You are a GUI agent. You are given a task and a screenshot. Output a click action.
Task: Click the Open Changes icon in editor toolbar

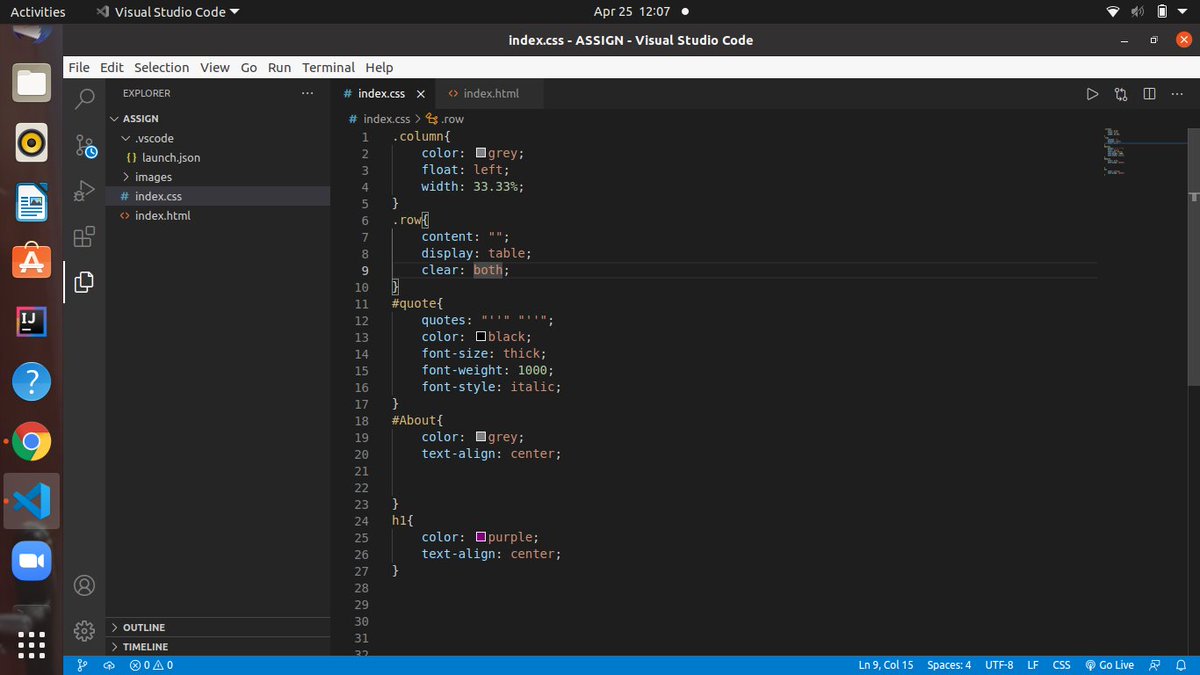pyautogui.click(x=1121, y=94)
